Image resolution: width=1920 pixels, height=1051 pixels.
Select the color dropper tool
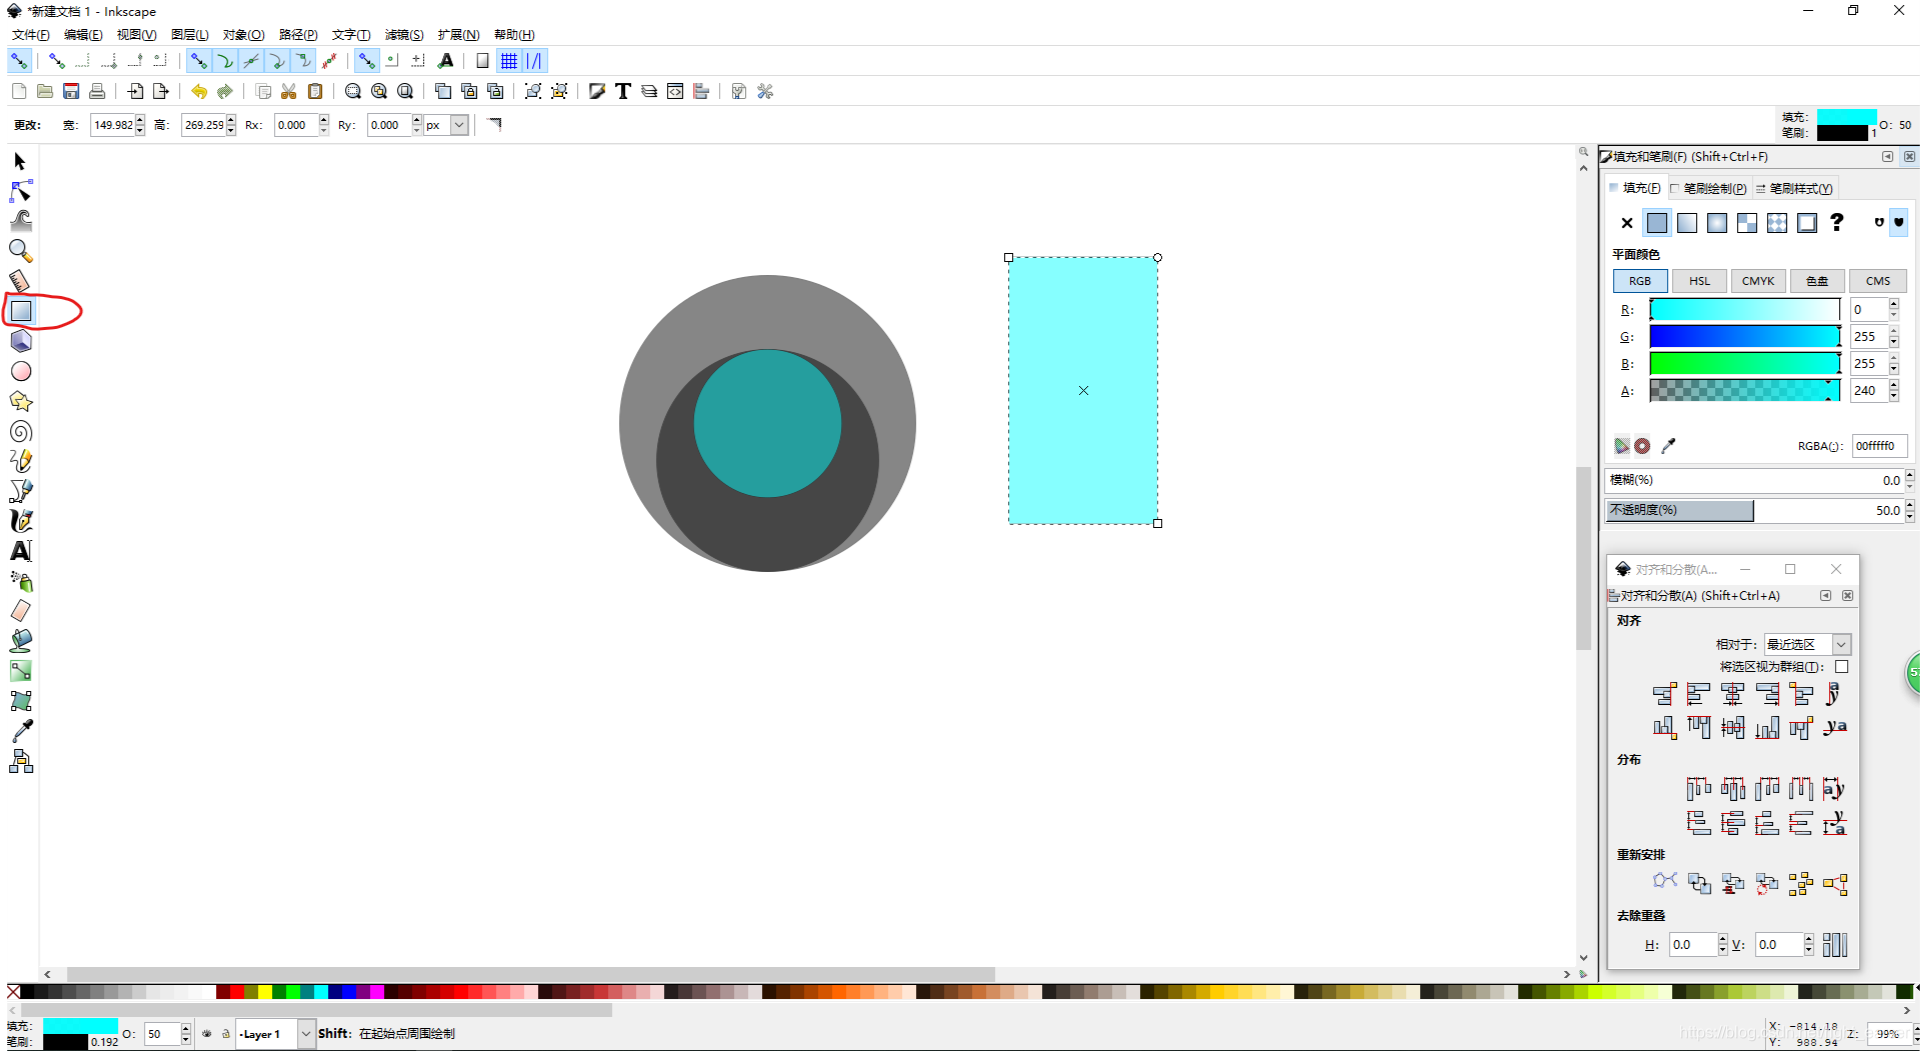[x=20, y=731]
